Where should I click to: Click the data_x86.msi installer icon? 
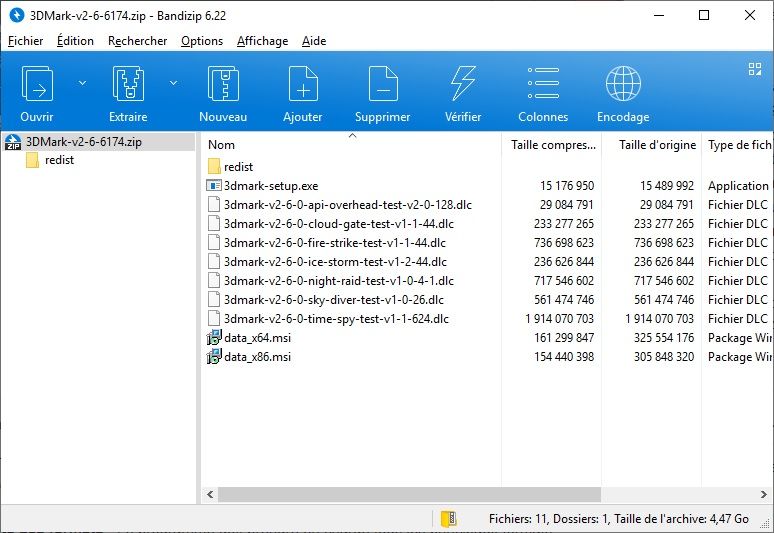[214, 356]
